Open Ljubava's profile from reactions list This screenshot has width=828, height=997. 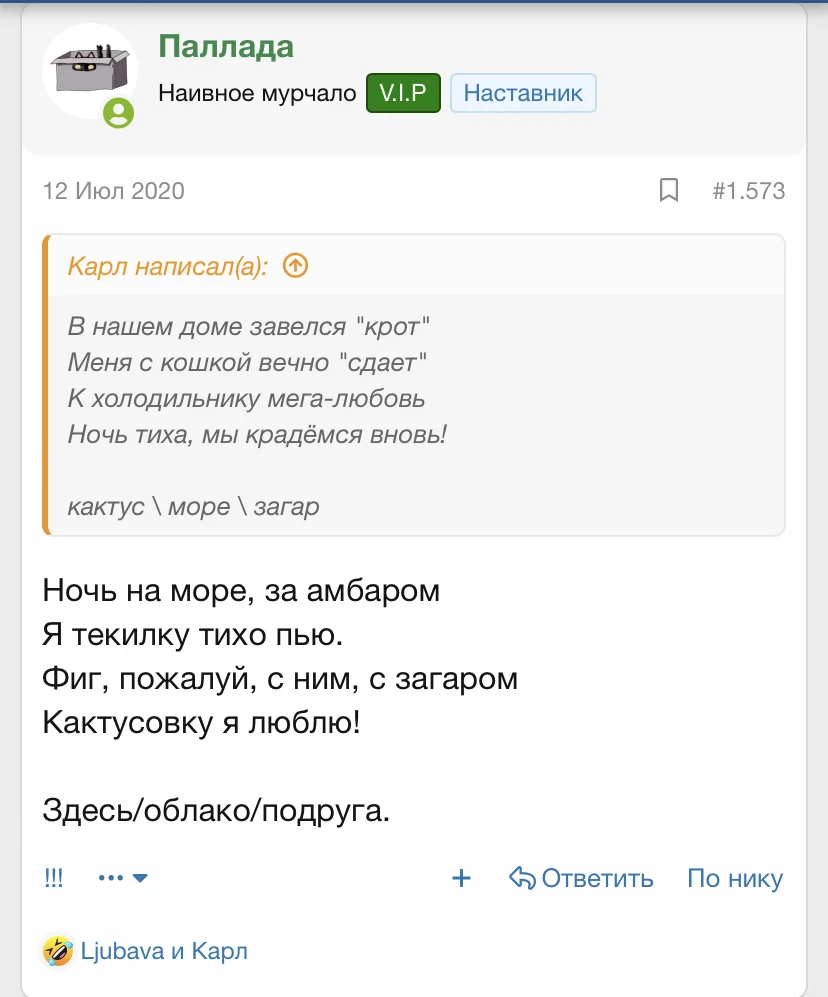(x=122, y=951)
